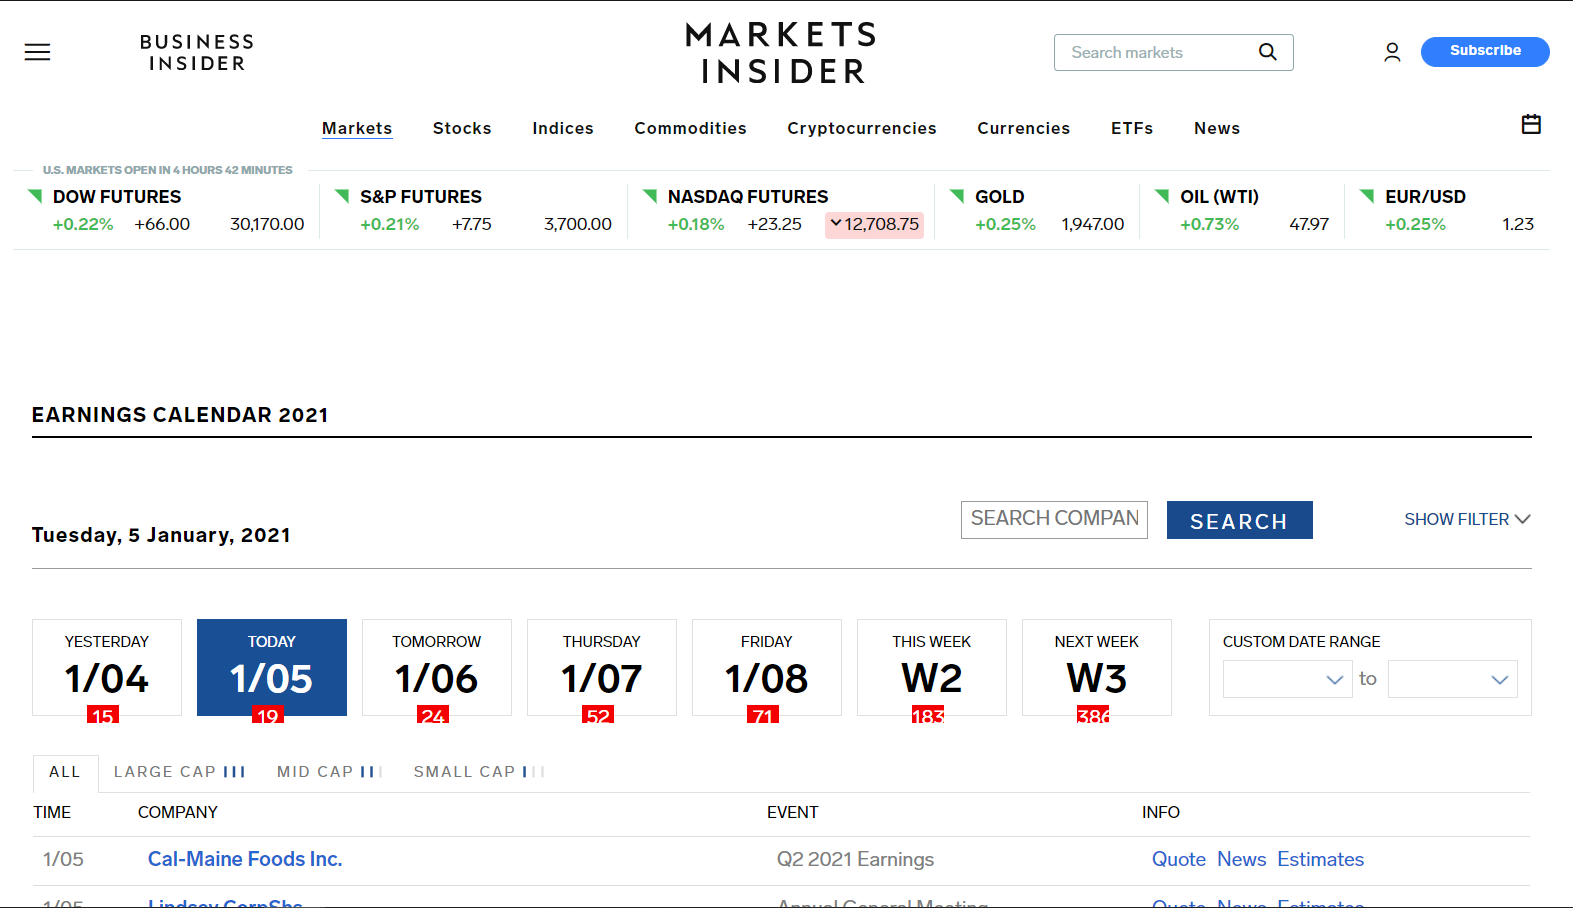This screenshot has width=1573, height=908.
Task: Open the News link for Cal-Maine Foods
Action: (x=1242, y=859)
